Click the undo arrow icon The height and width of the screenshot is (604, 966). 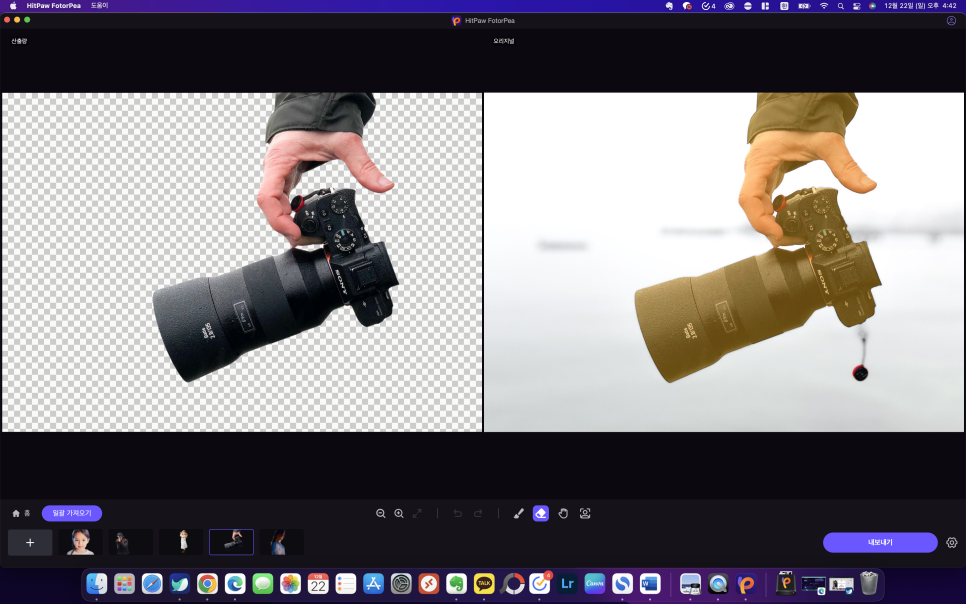[x=458, y=513]
